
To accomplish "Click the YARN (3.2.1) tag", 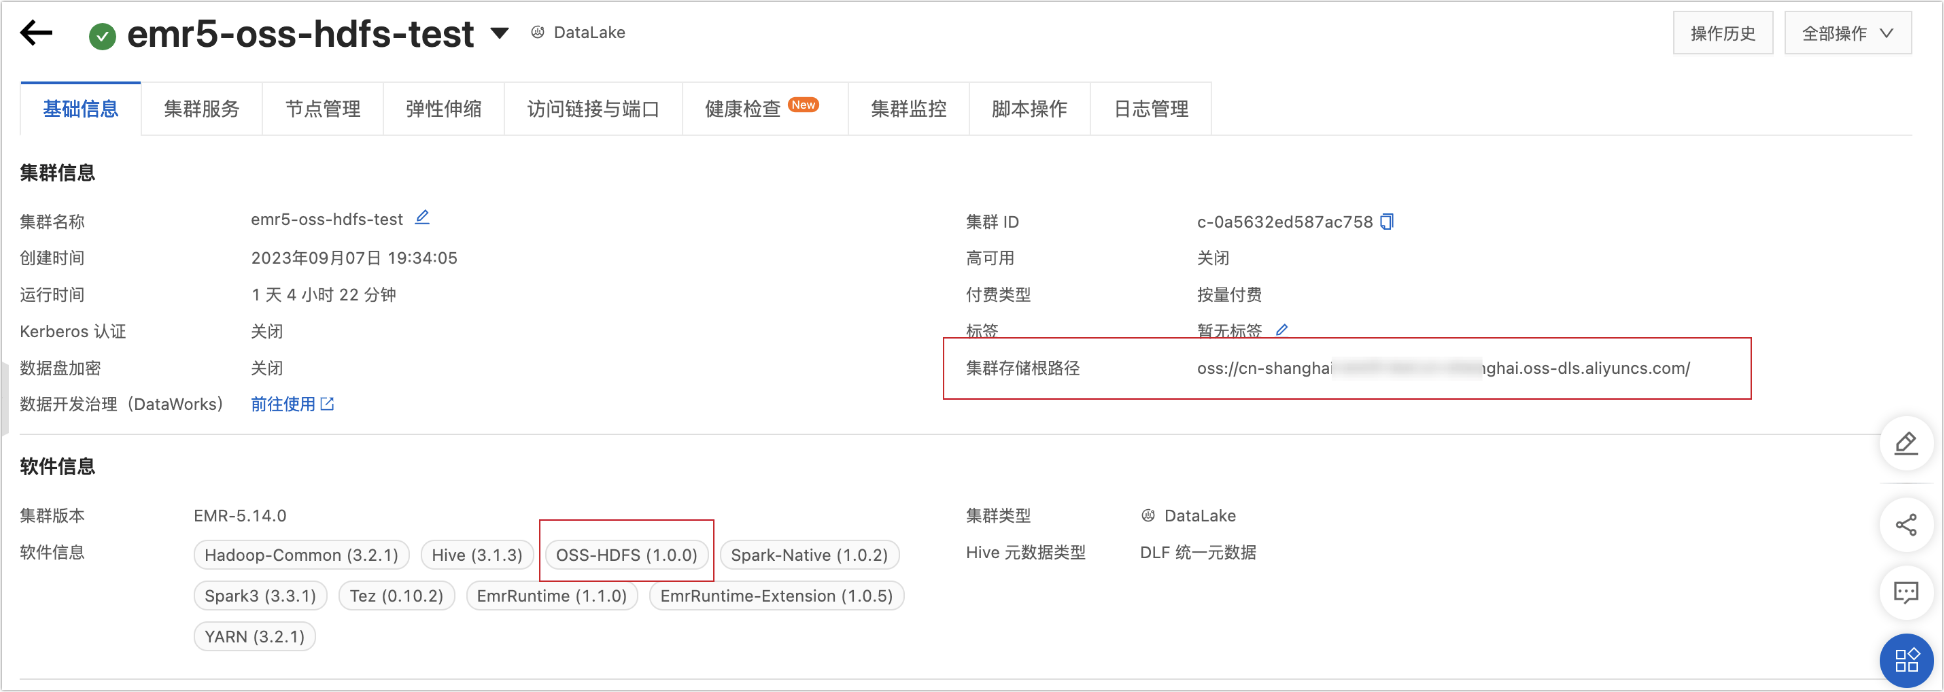I will pyautogui.click(x=255, y=637).
